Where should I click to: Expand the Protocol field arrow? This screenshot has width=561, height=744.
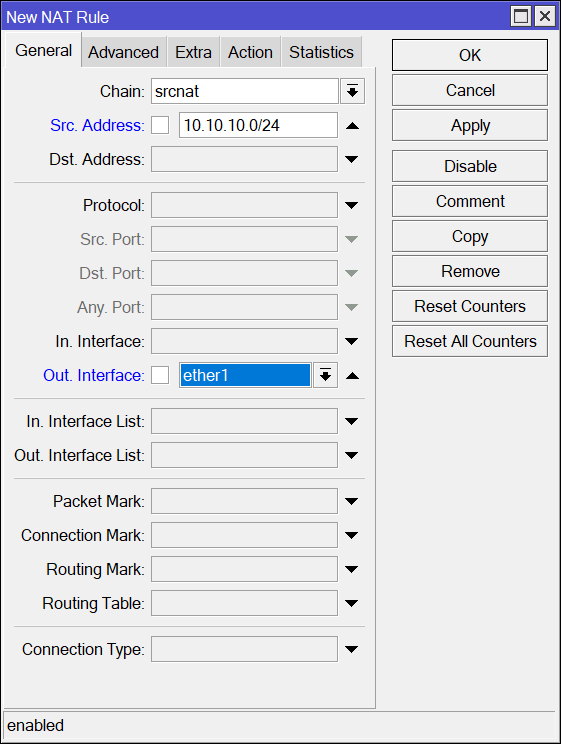pos(352,205)
